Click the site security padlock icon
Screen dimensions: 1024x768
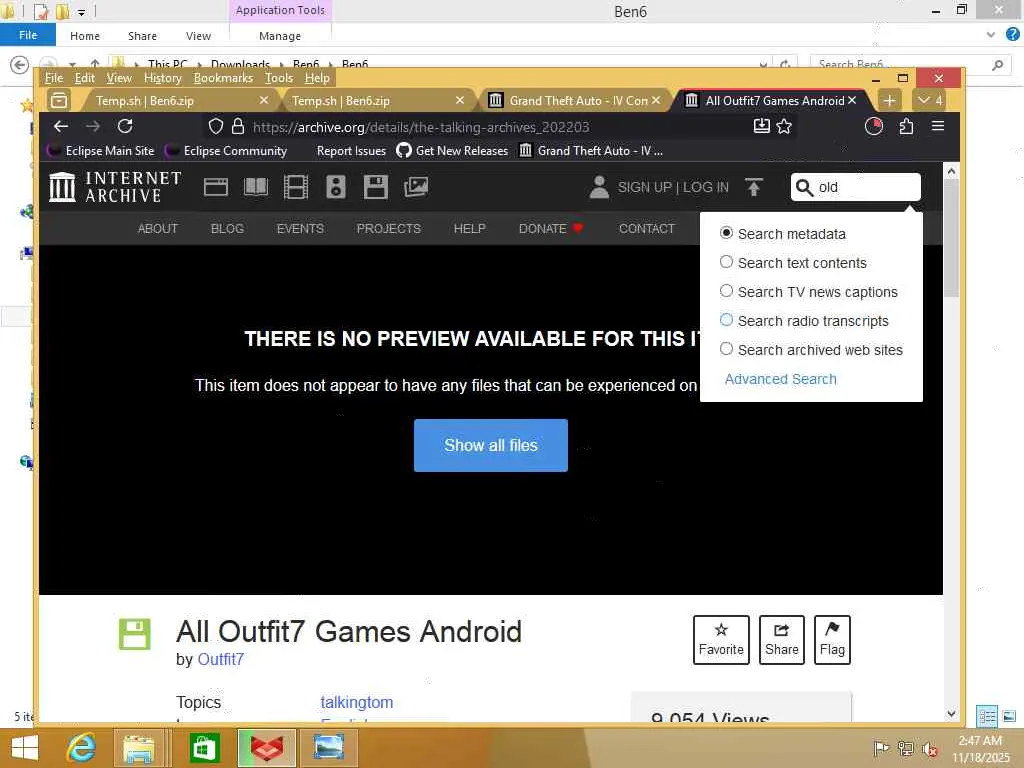[238, 127]
